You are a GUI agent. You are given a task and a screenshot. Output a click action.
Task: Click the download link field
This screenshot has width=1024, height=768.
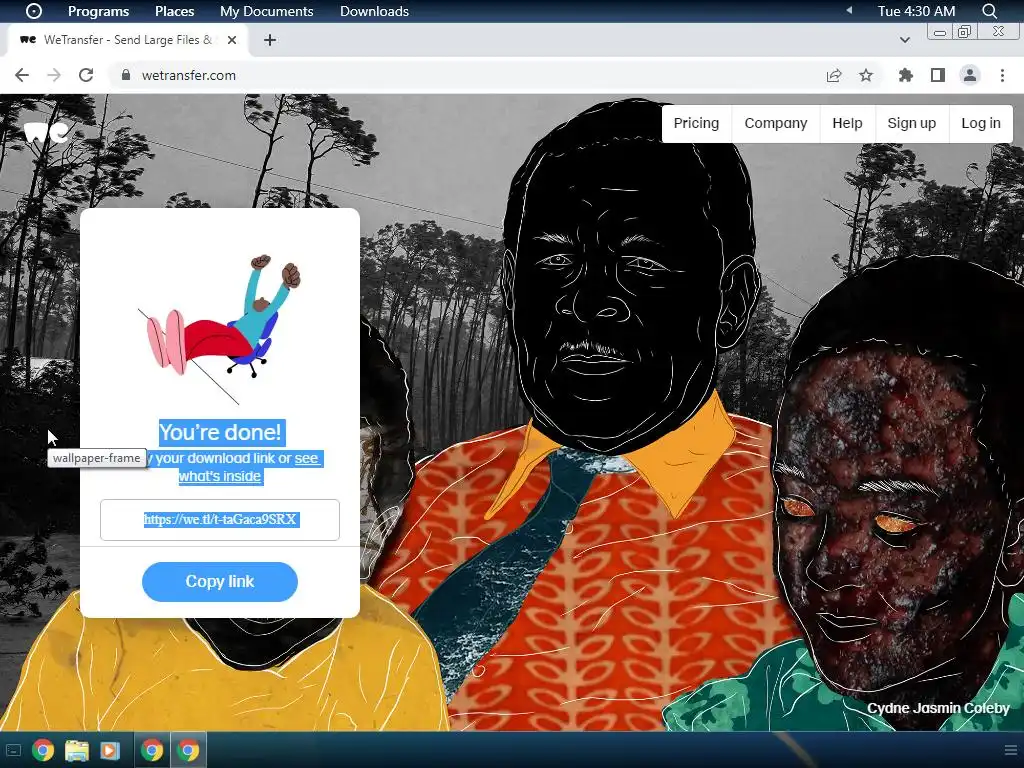coord(220,520)
